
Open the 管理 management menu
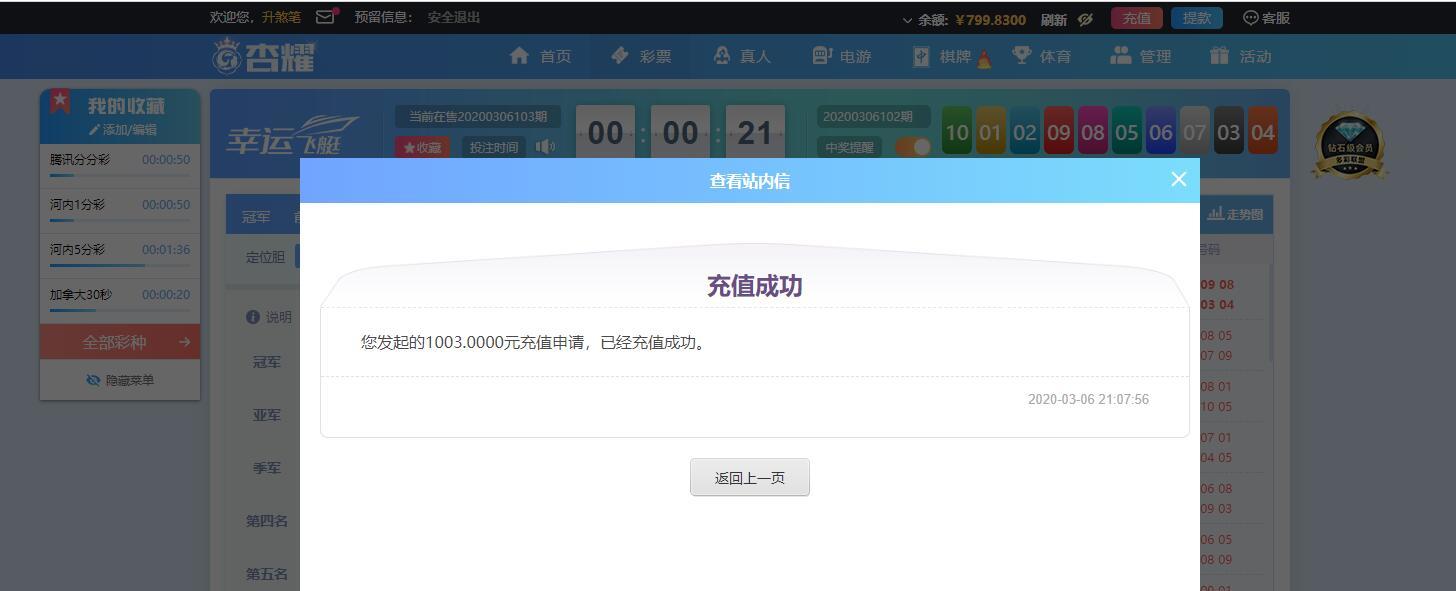pos(1141,56)
